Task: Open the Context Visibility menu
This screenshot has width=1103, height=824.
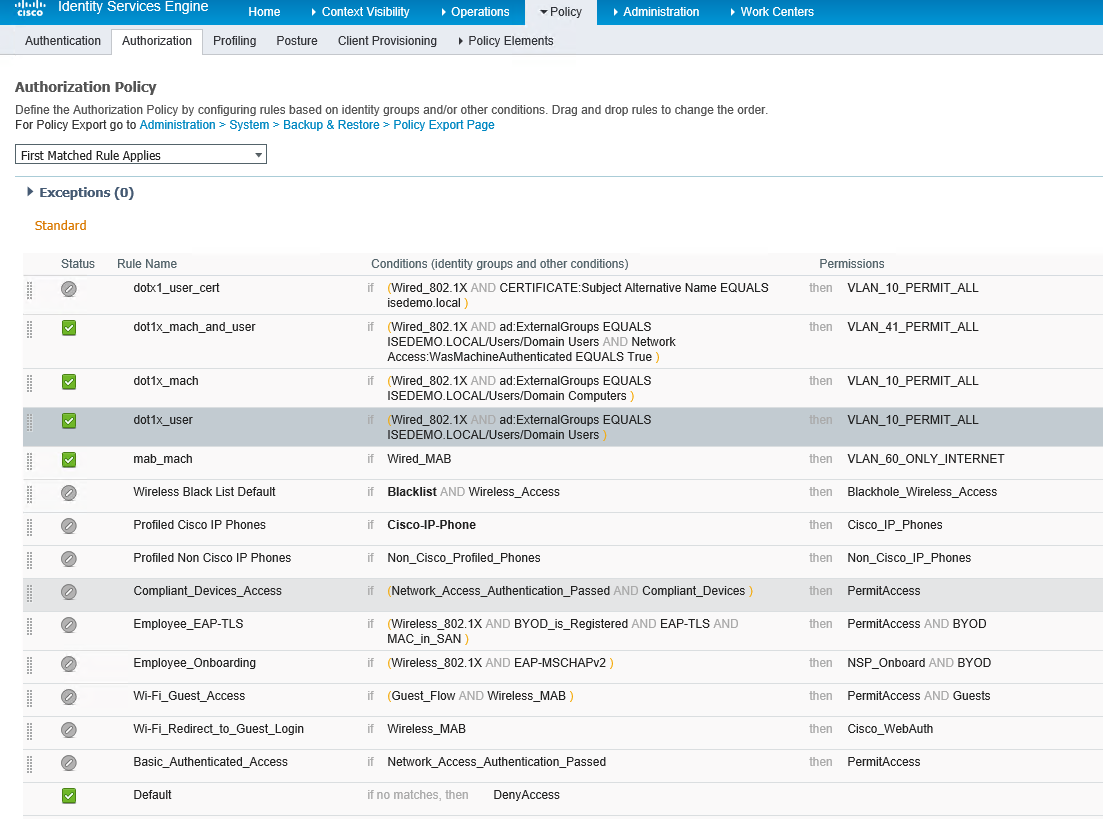Action: [x=360, y=12]
